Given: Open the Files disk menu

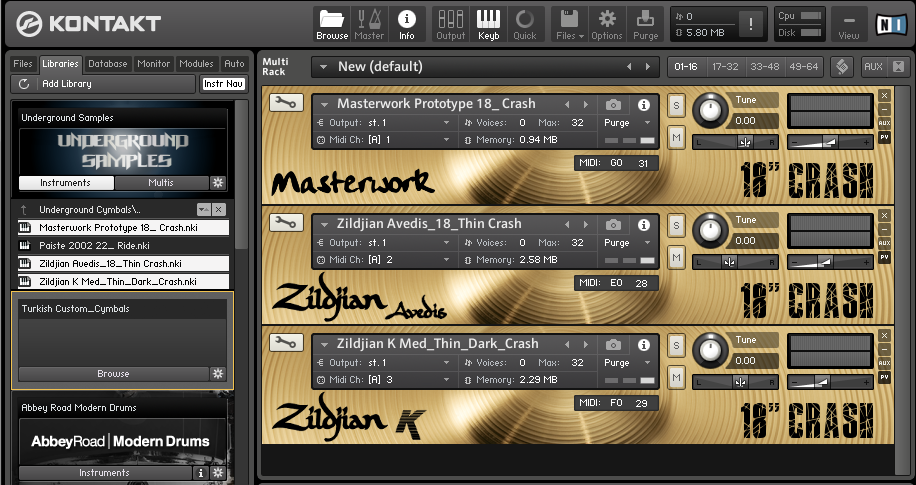Looking at the screenshot, I should click(x=570, y=25).
